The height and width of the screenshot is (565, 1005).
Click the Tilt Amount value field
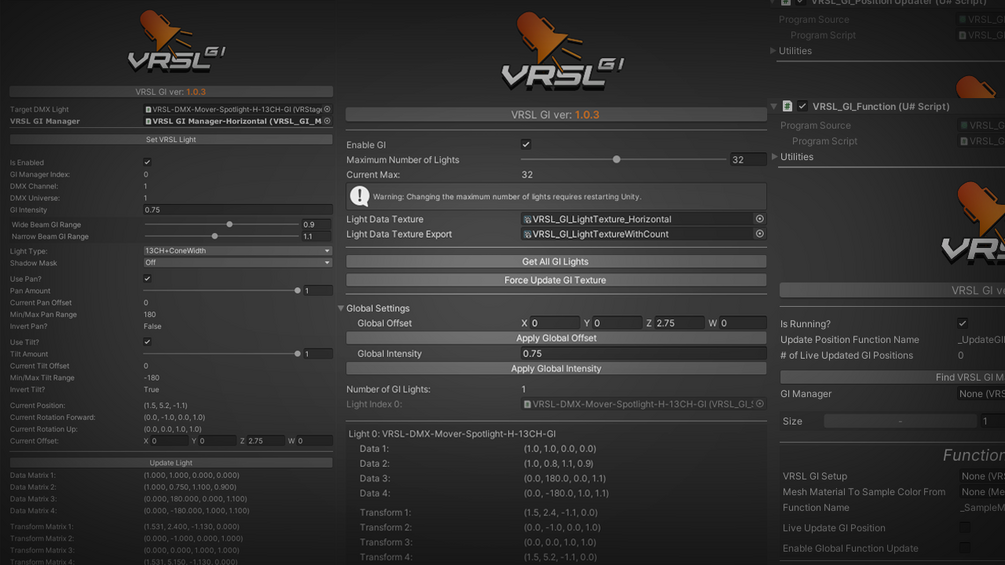coord(318,354)
